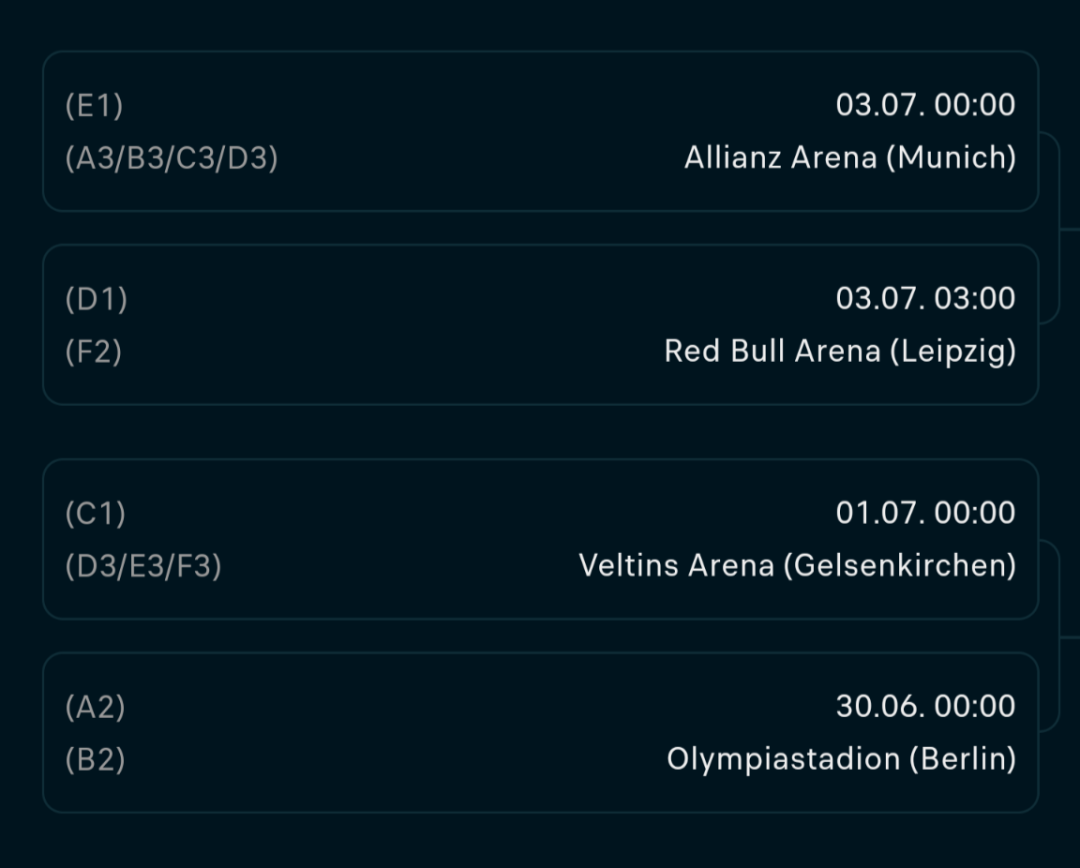
Task: Open the D1 vs F2 match card
Action: click(541, 324)
